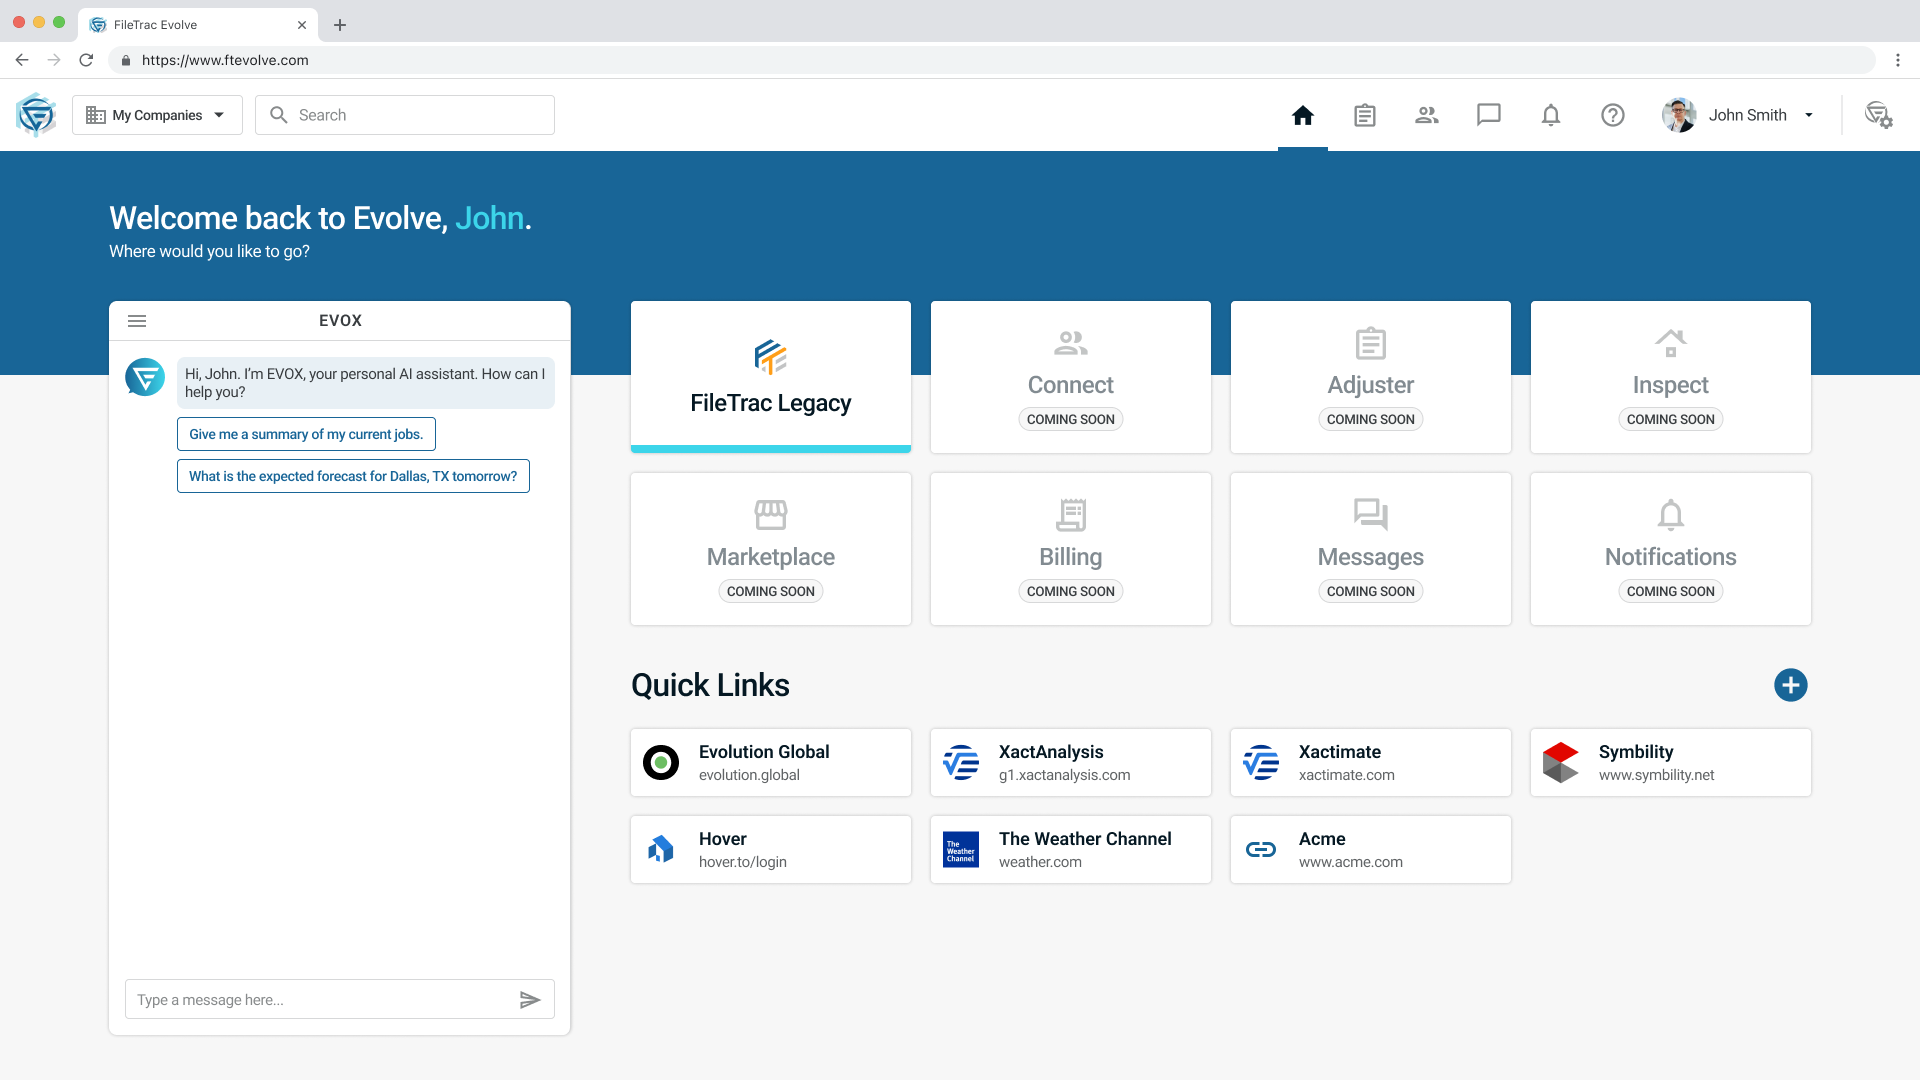1920x1080 pixels.
Task: Expand the My Companies dropdown
Action: [x=156, y=114]
